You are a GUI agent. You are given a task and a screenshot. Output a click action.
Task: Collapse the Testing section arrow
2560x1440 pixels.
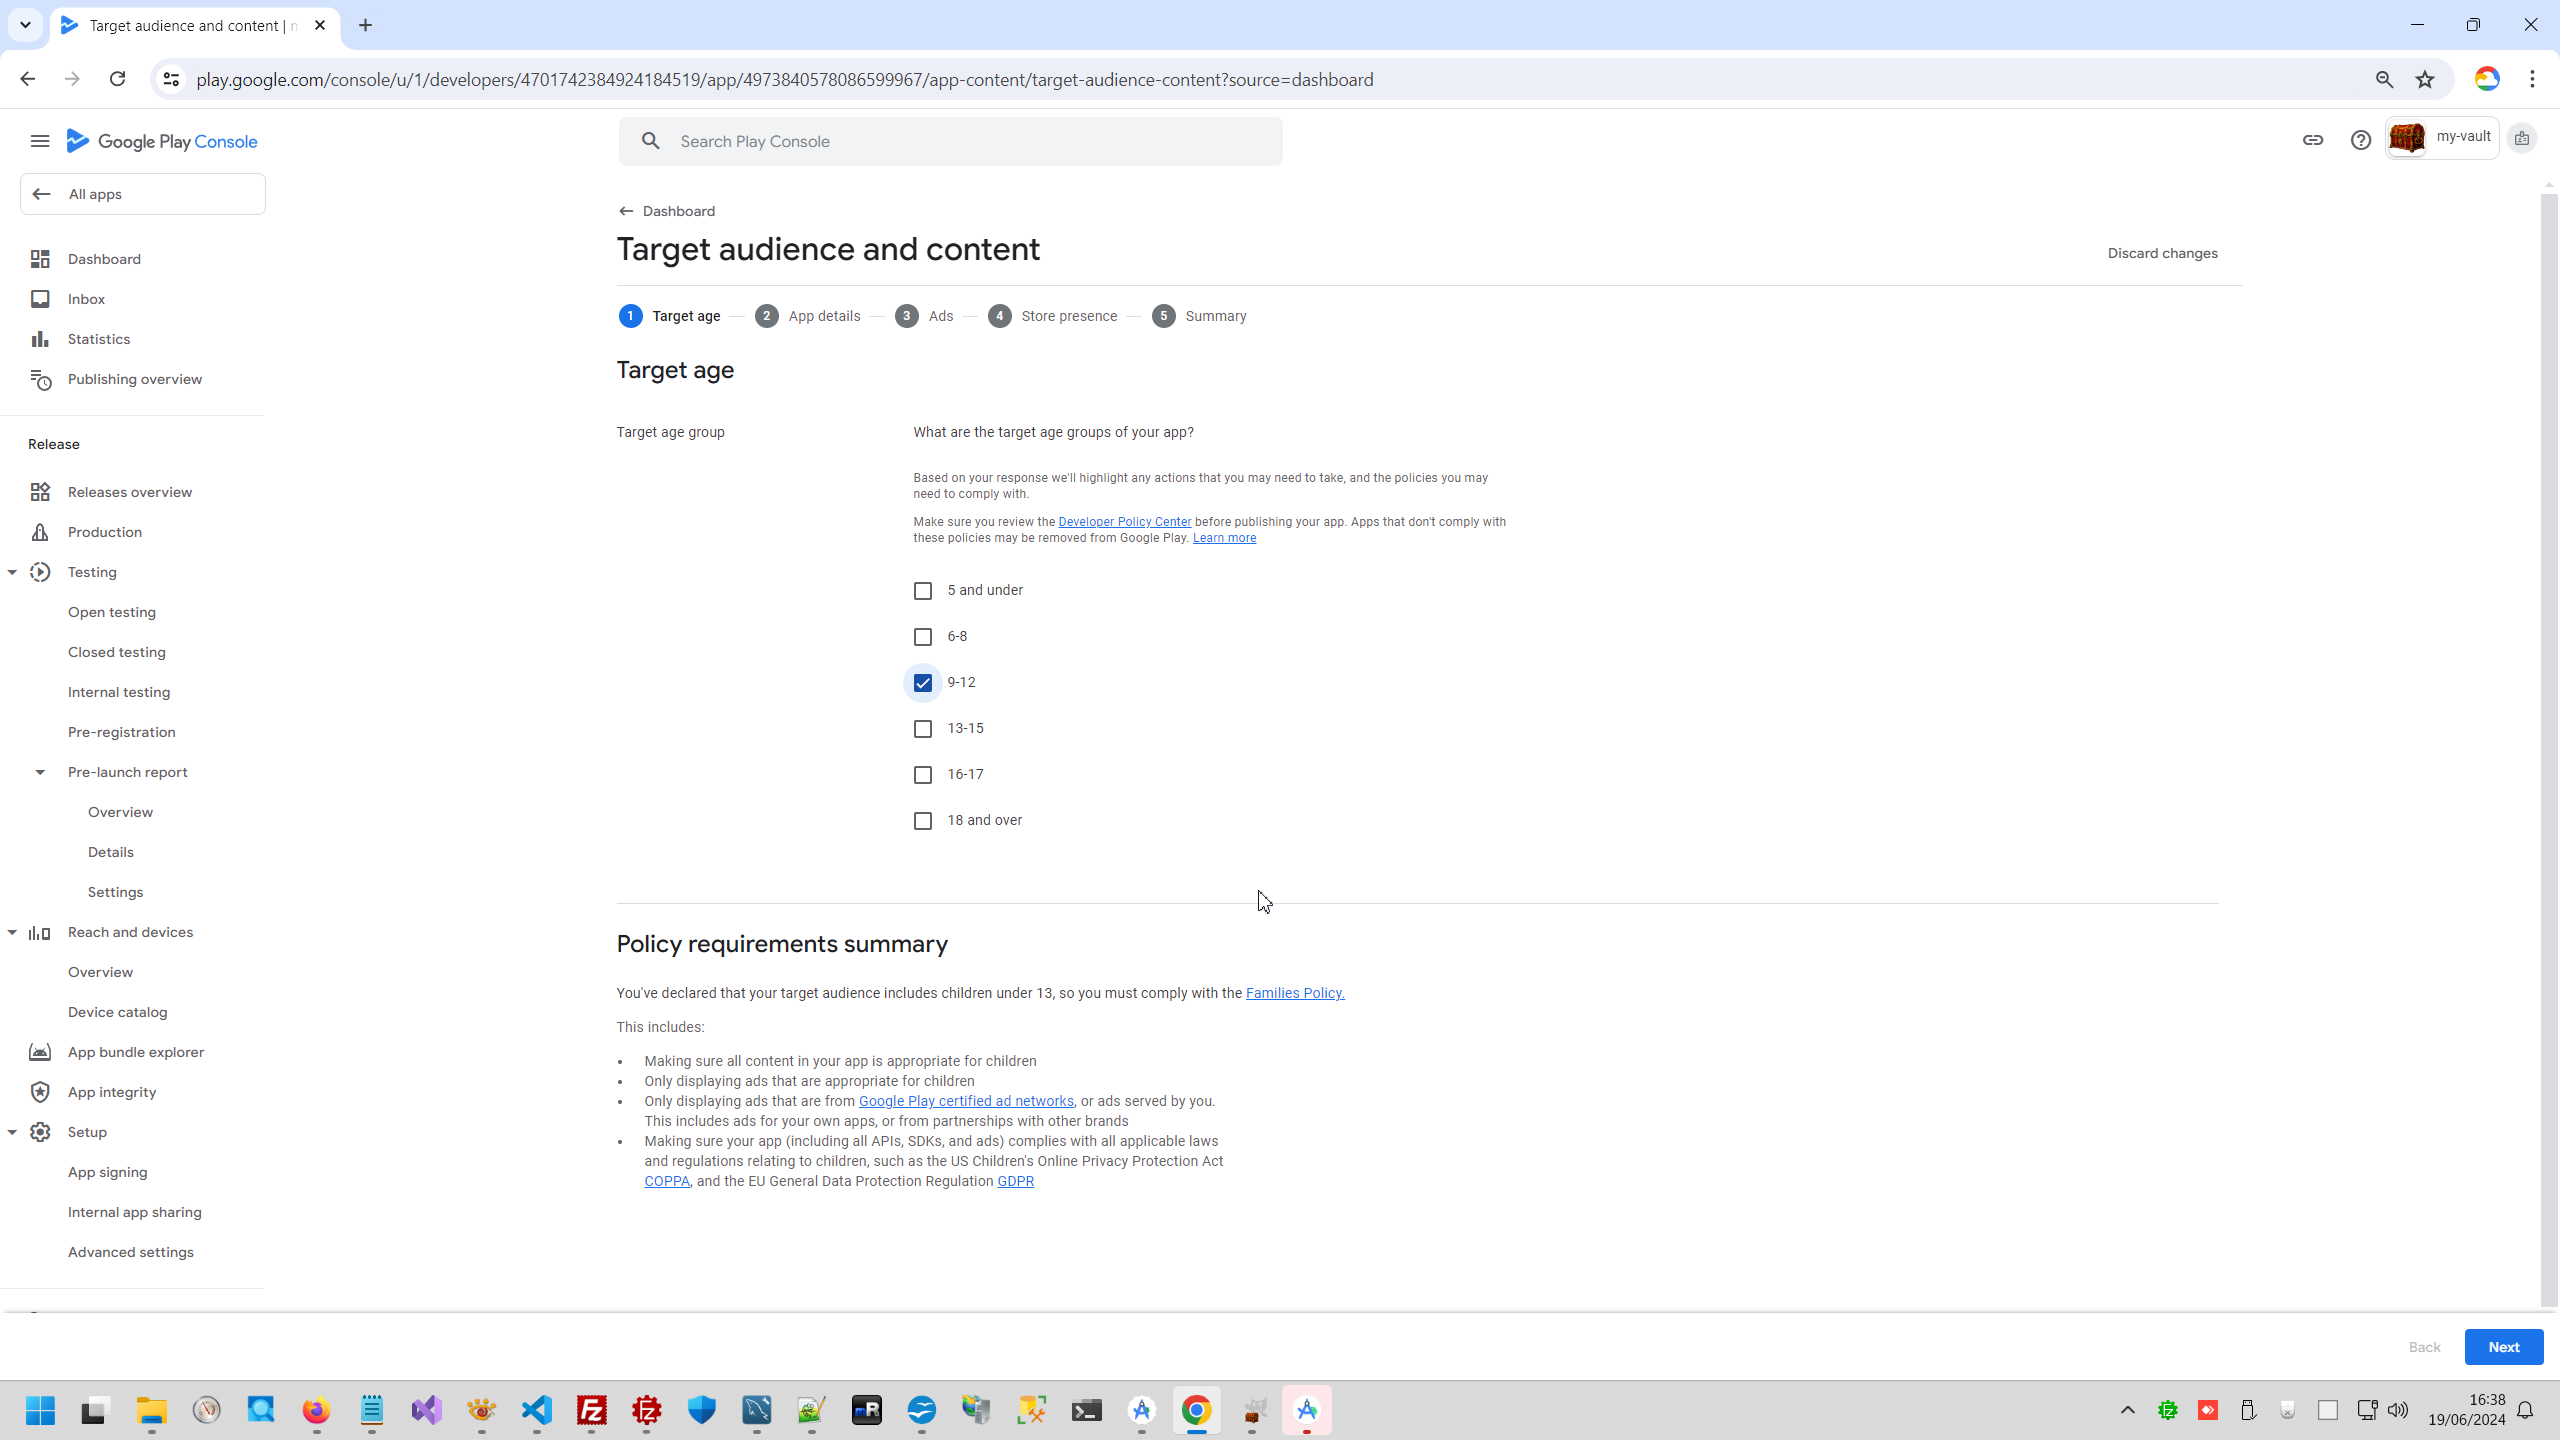[12, 572]
